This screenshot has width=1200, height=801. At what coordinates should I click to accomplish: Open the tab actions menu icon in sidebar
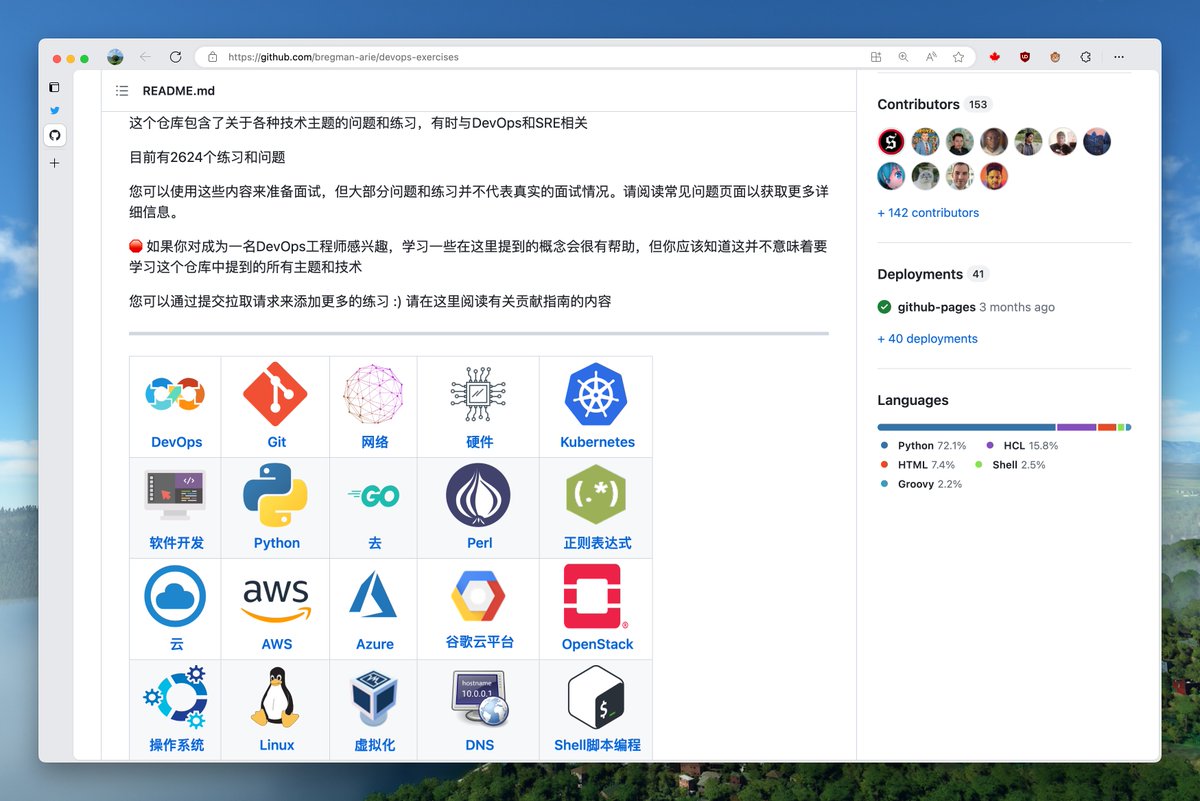tap(55, 87)
